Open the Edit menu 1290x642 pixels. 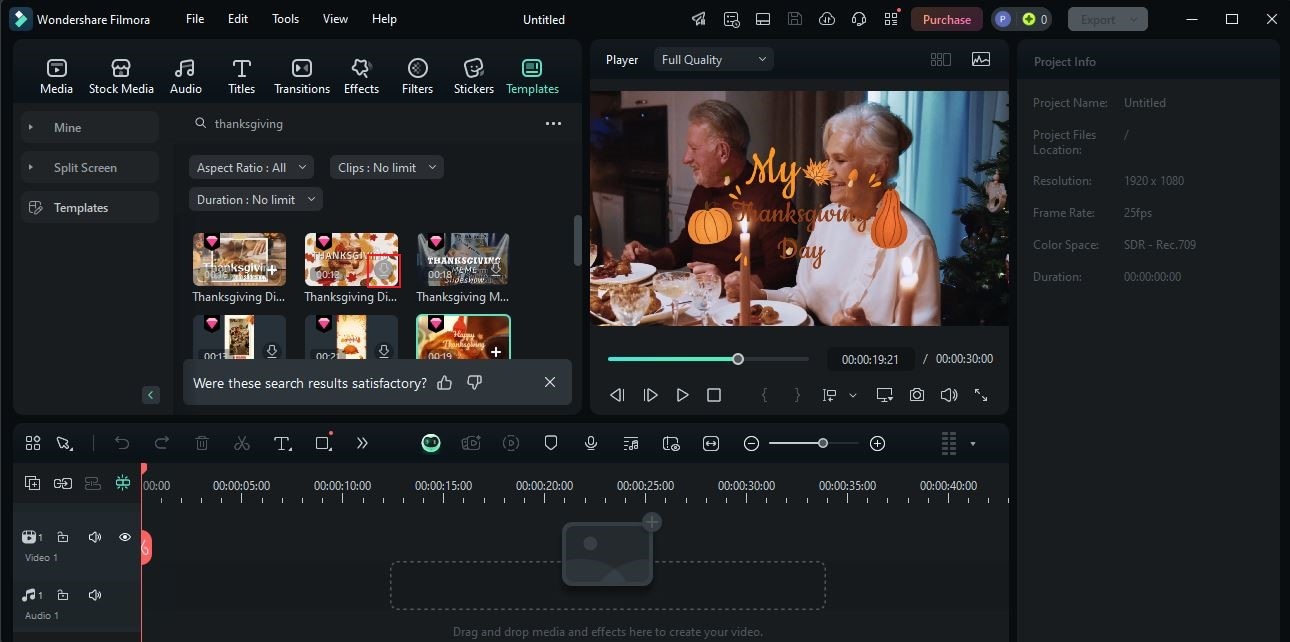point(238,19)
